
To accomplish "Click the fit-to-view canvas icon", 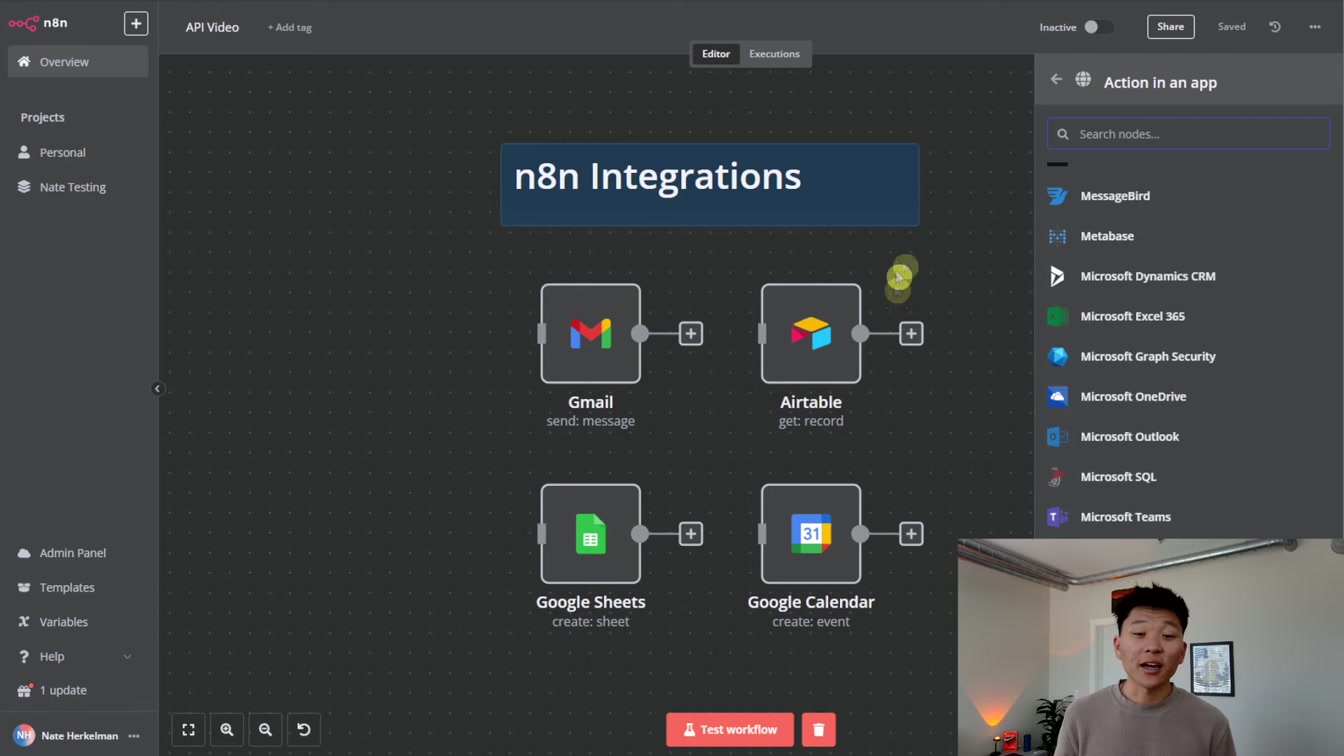I will [188, 730].
